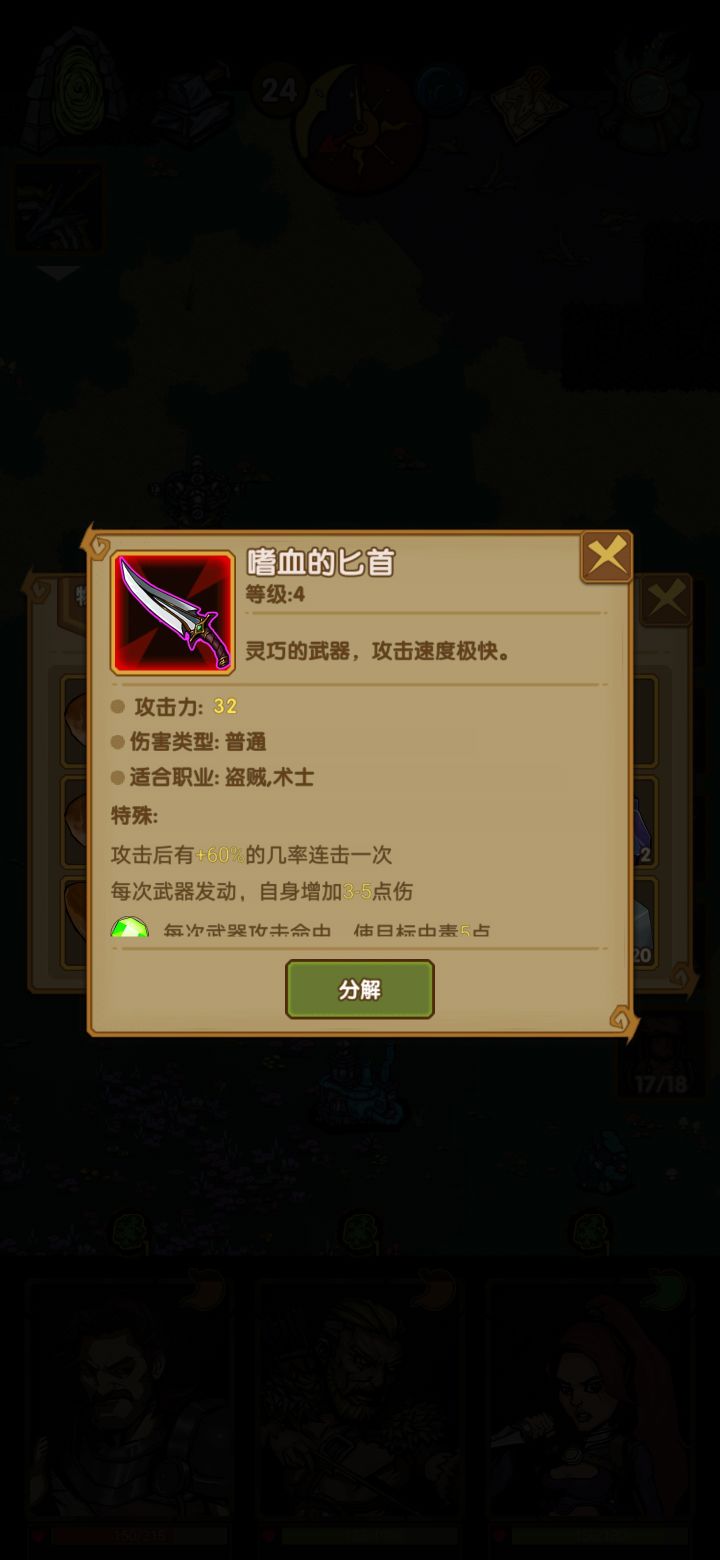
Task: Expand the down arrow under left thumbnail
Action: [x=58, y=273]
